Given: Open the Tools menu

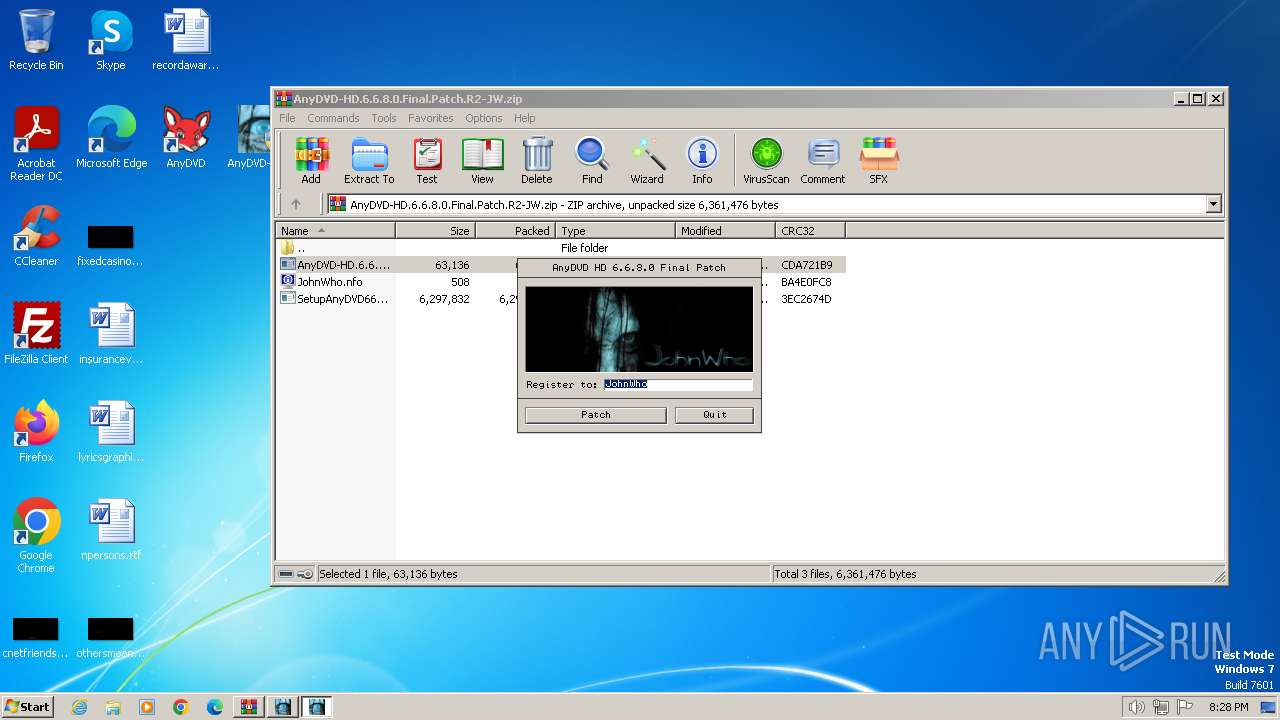Looking at the screenshot, I should [x=384, y=118].
